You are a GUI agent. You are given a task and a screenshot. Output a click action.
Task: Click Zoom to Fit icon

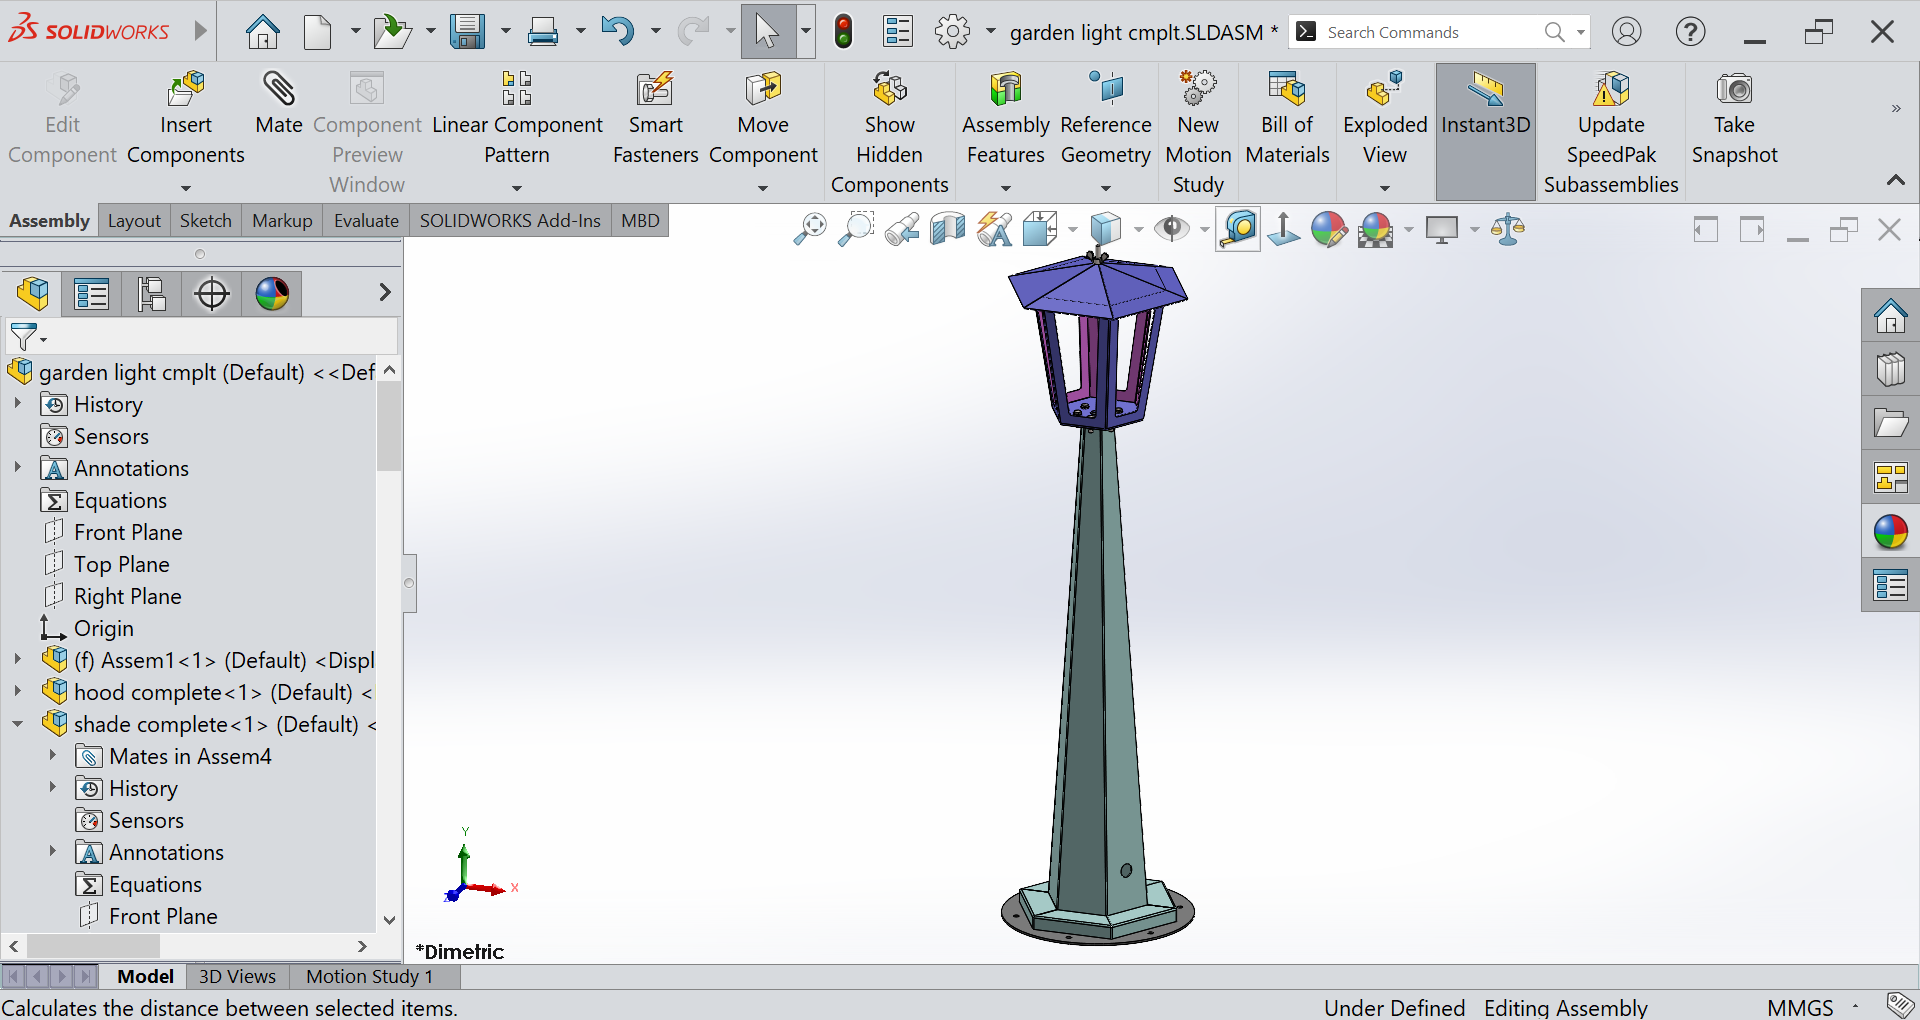pyautogui.click(x=810, y=229)
